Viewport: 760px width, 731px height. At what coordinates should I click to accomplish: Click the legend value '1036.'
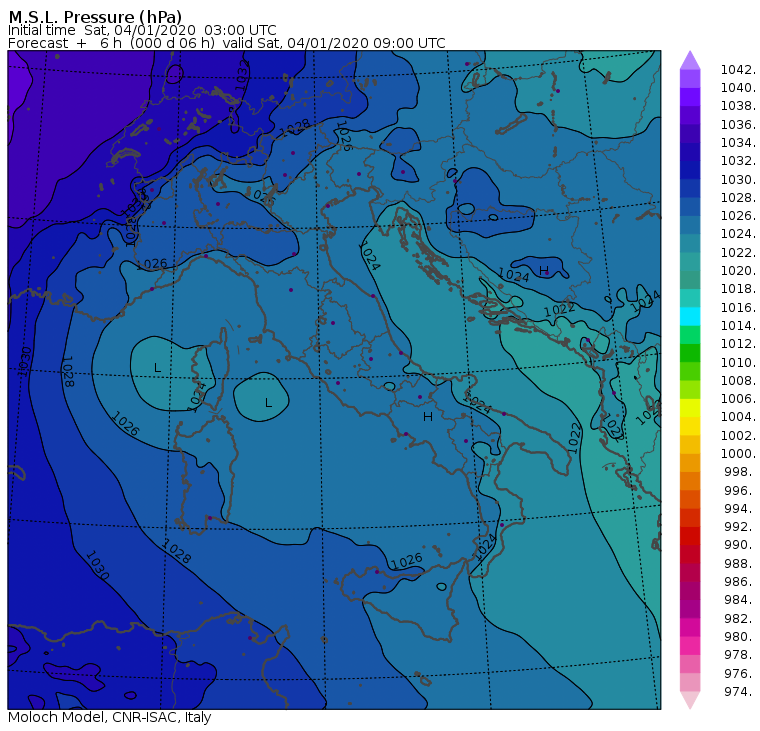[x=738, y=125]
